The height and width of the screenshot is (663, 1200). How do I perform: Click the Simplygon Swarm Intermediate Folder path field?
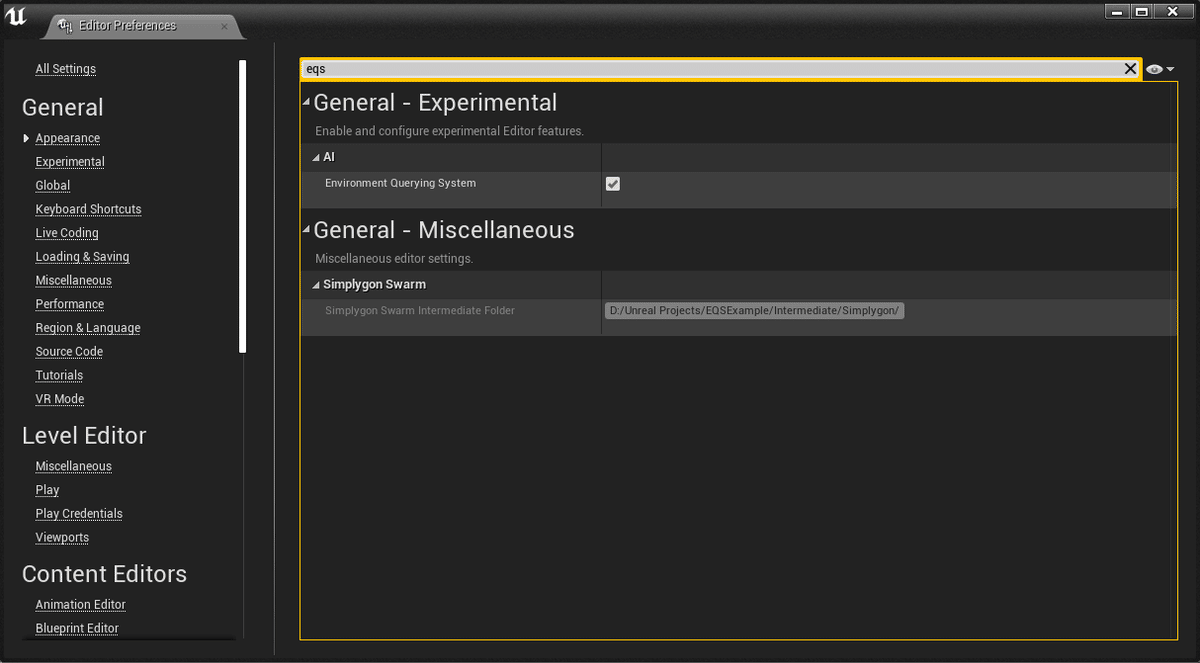click(755, 311)
